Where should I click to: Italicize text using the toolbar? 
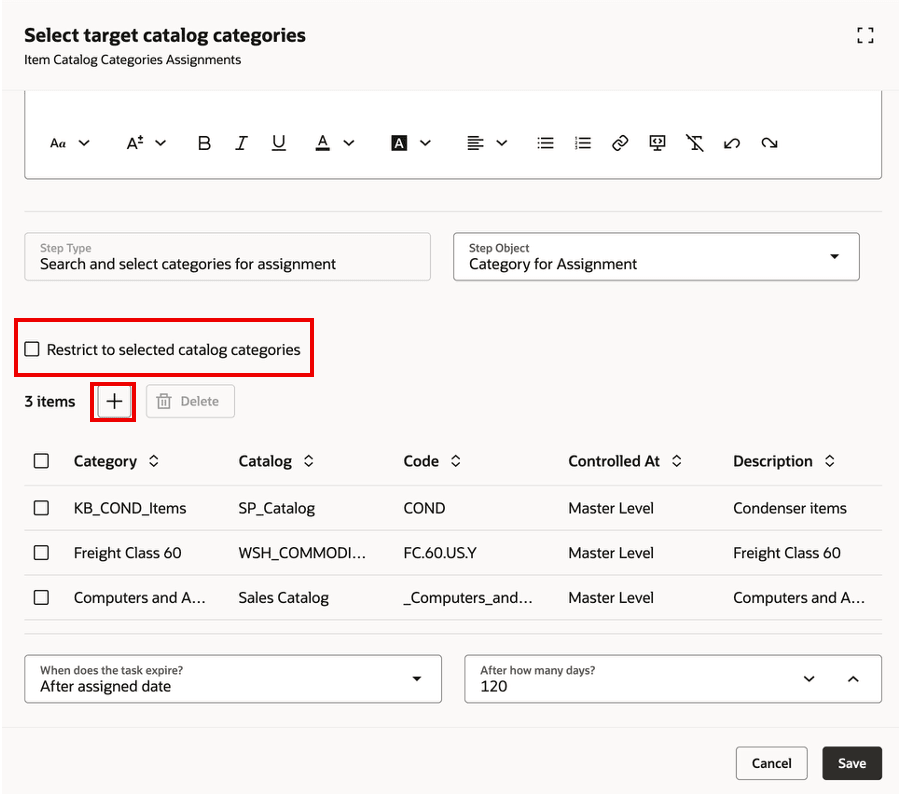[241, 143]
